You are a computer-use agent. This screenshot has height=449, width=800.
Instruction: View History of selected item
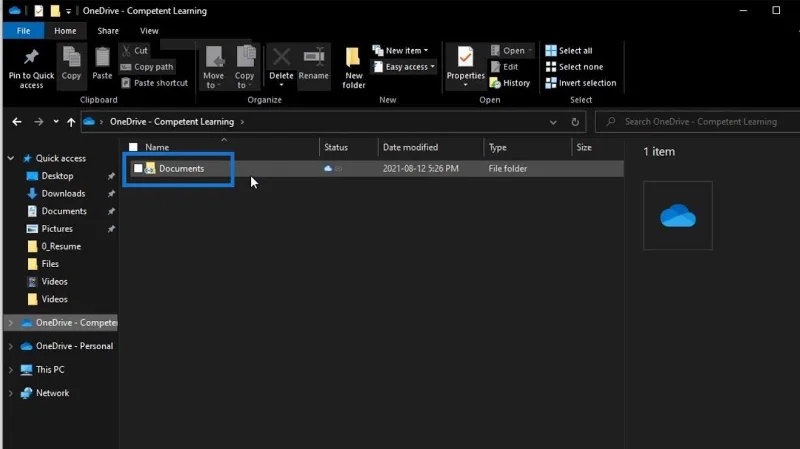tap(510, 83)
